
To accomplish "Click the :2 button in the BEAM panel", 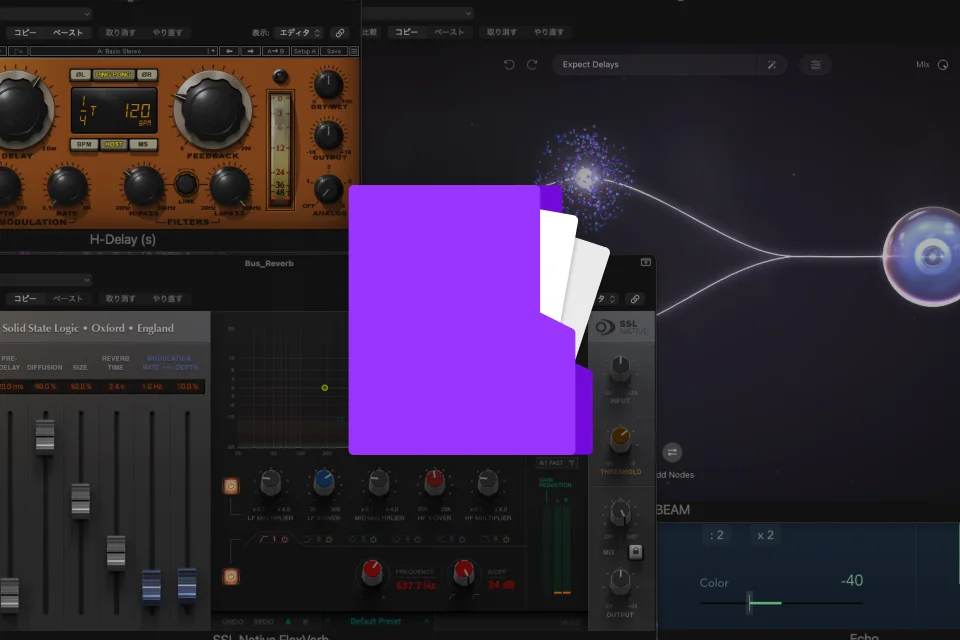I will 716,535.
